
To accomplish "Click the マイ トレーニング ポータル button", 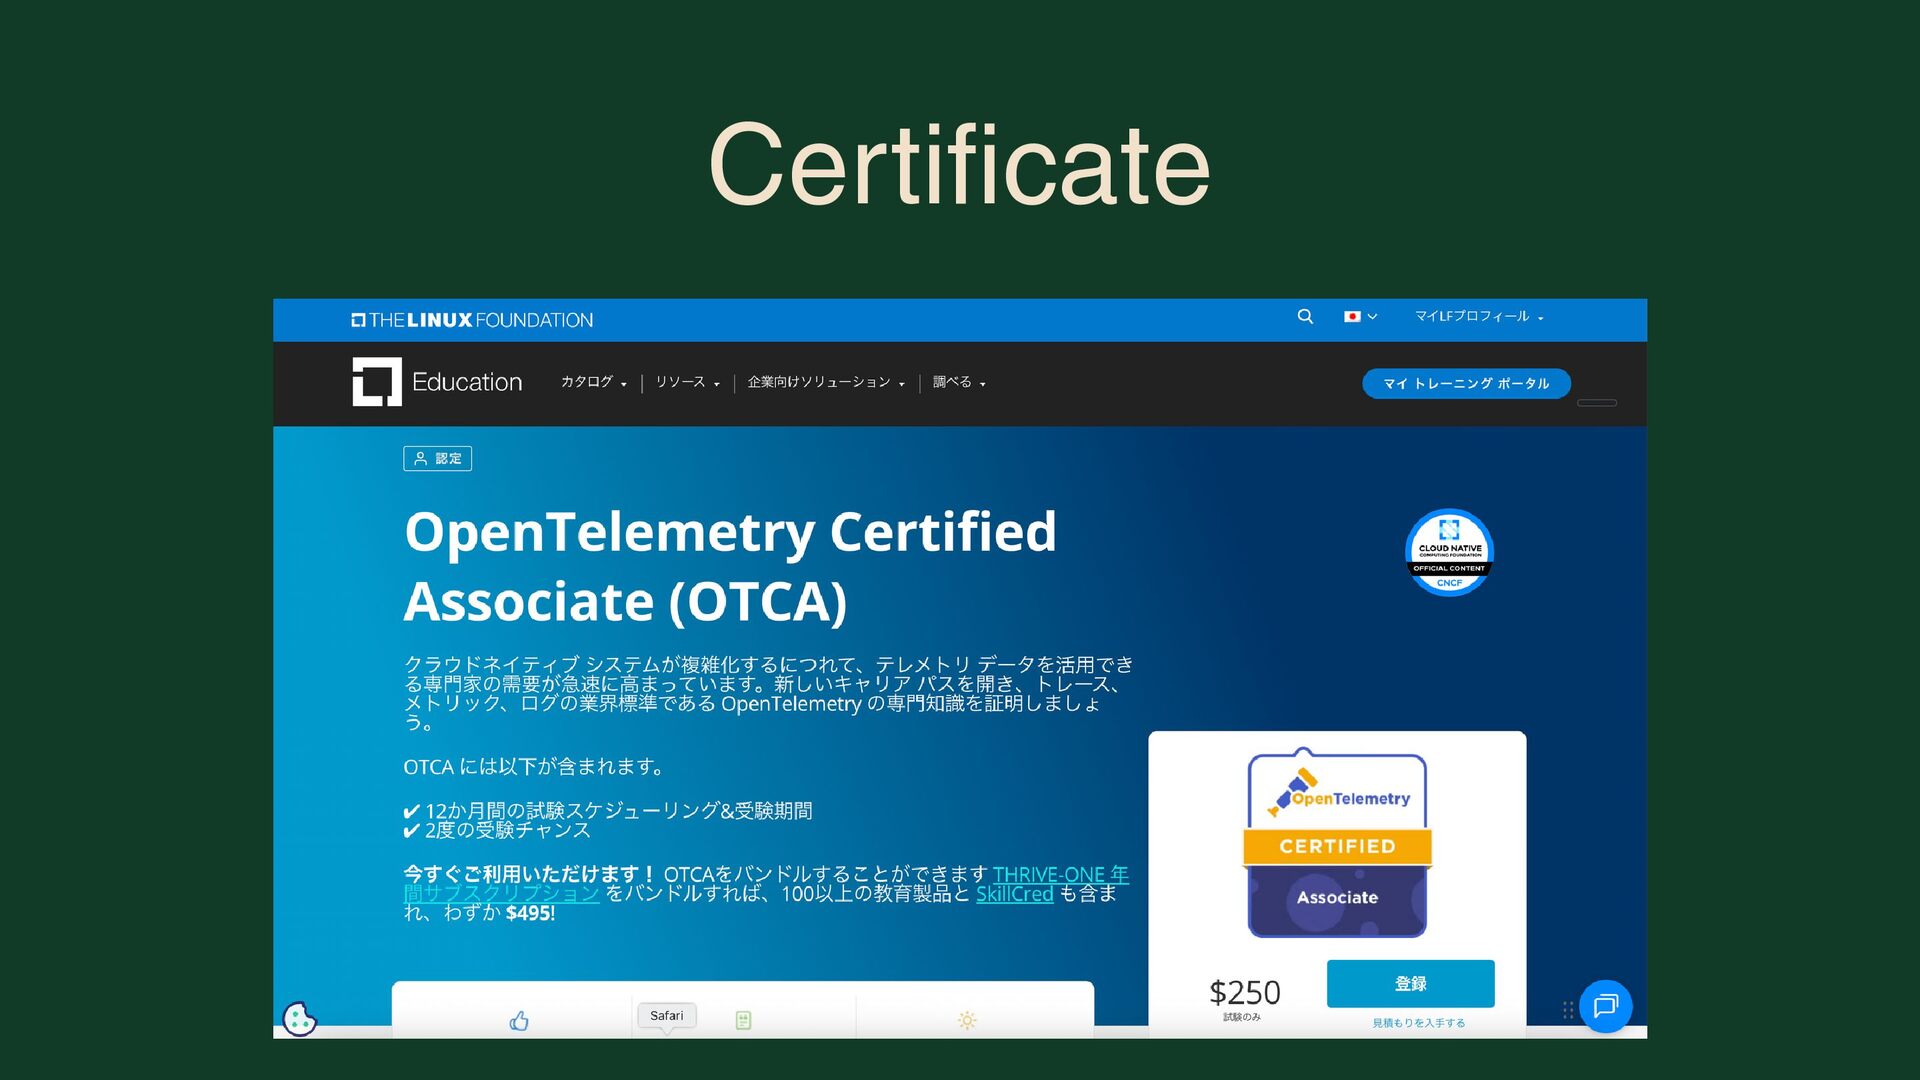I will [1466, 383].
